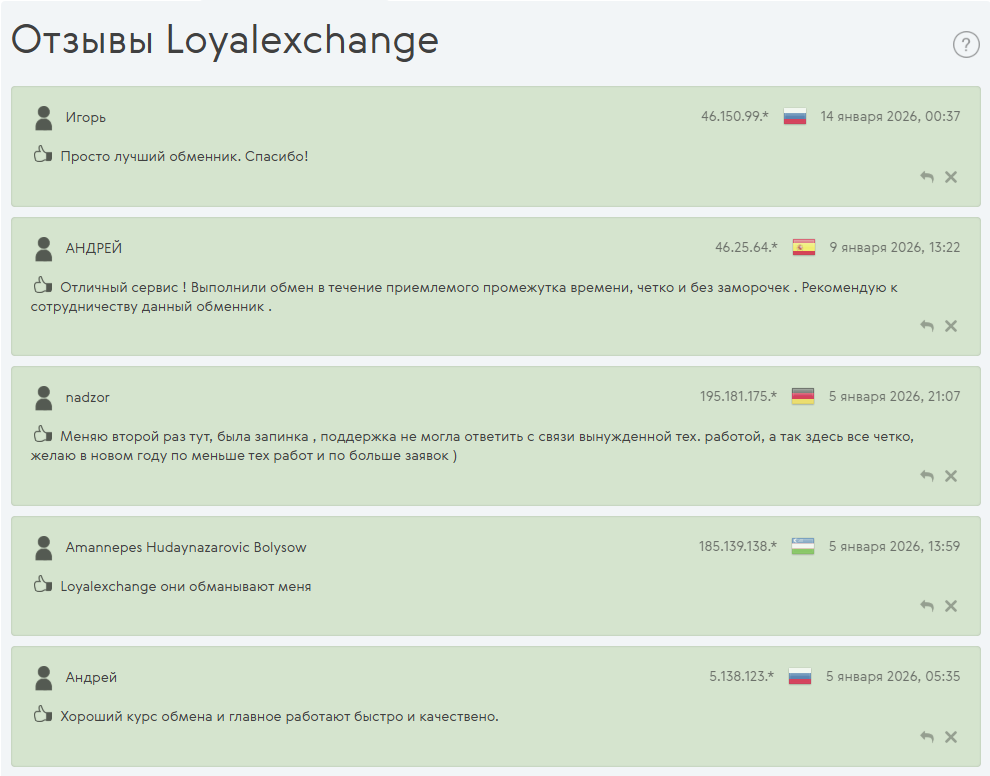Reply to АНДРЕЙ's review from 9 января

tap(927, 326)
